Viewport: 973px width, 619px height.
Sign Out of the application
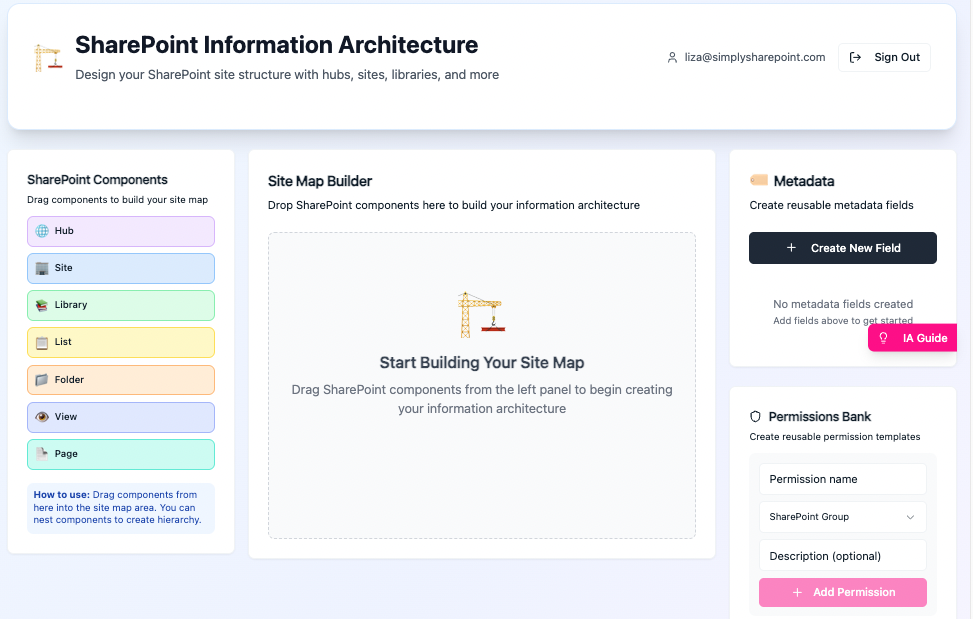[x=884, y=57]
